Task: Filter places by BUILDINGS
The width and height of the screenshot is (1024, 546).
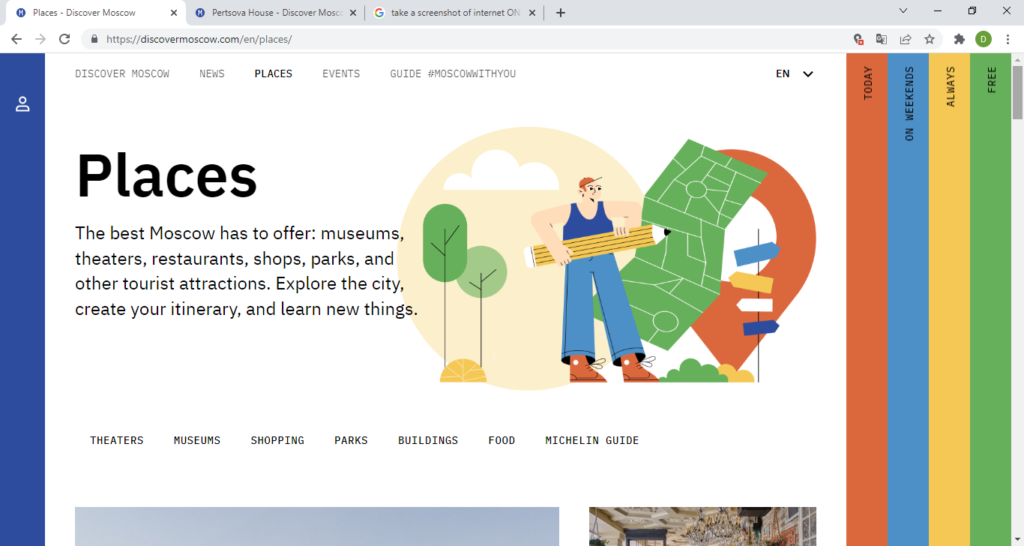Action: (428, 440)
